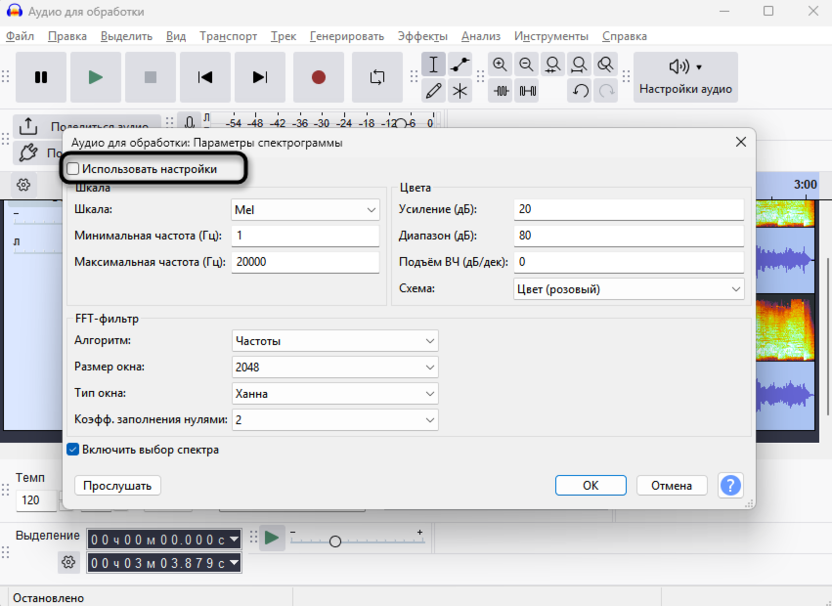Viewport: 832px width, 606px height.
Task: Click the Pause button in transport toolbar
Action: [41, 77]
